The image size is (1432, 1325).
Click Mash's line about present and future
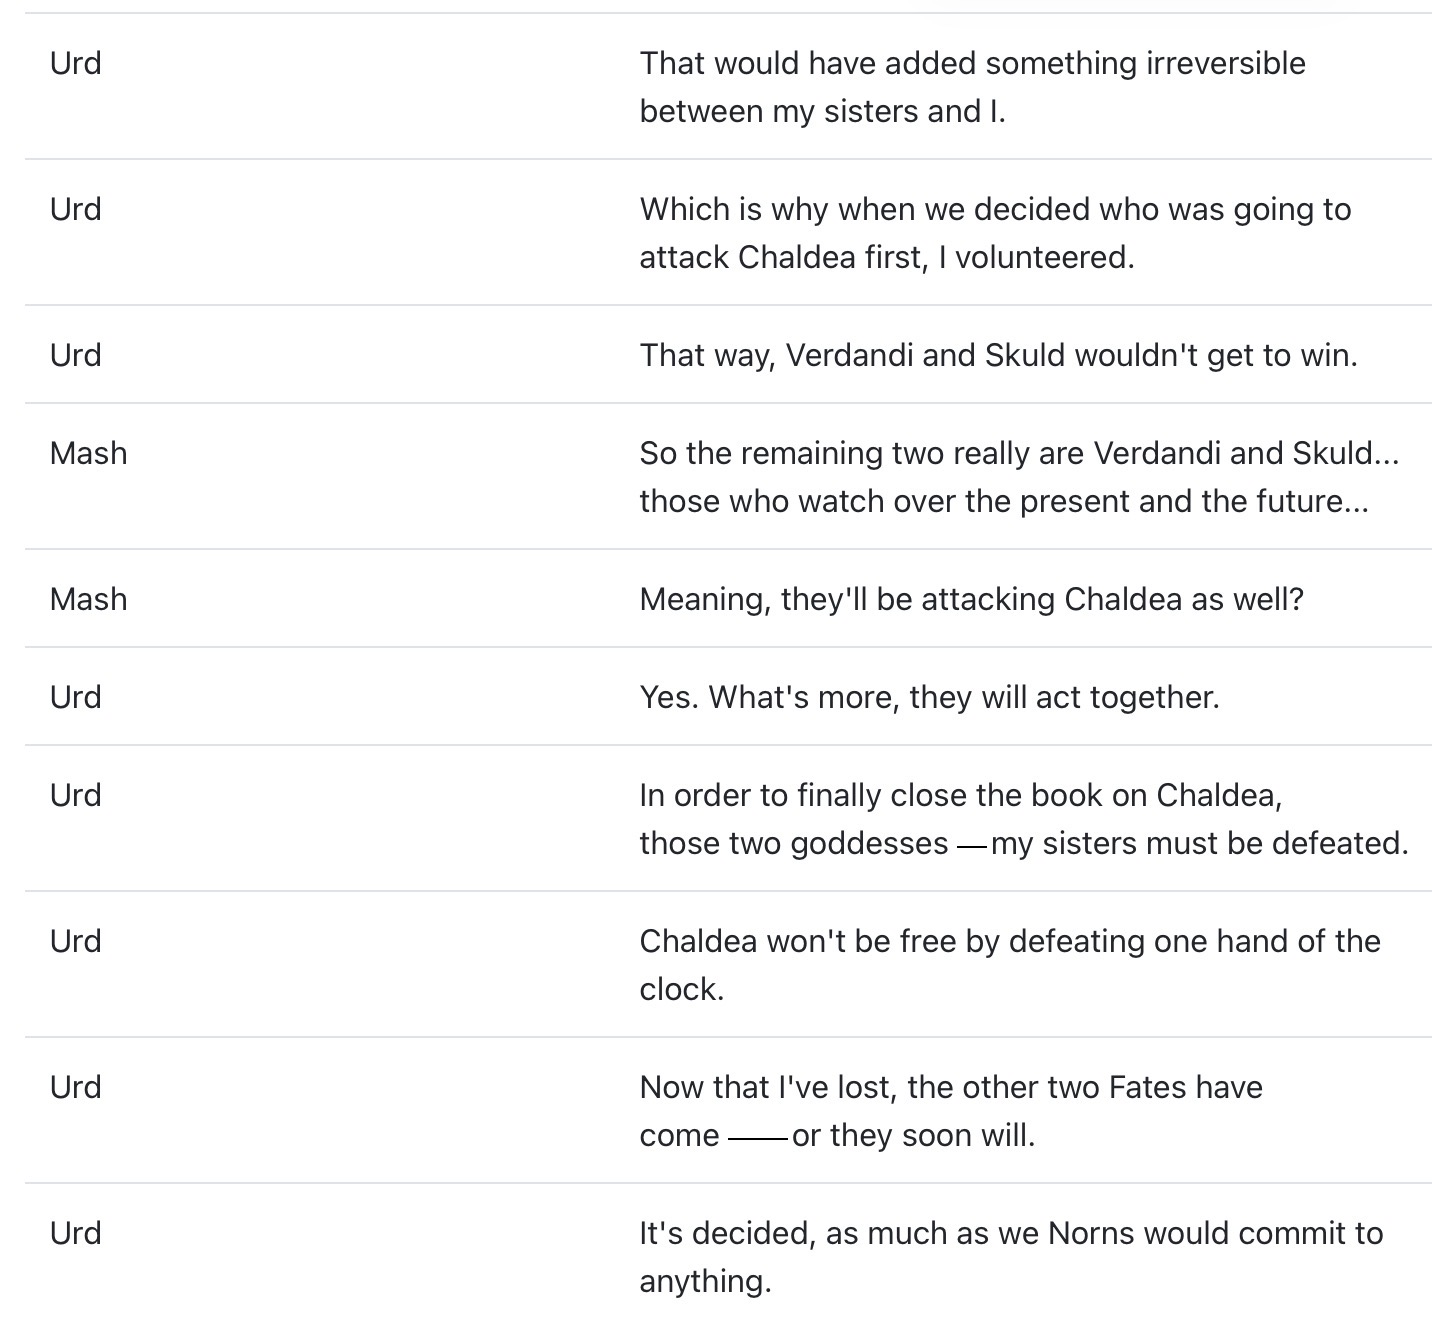[x=1019, y=477]
